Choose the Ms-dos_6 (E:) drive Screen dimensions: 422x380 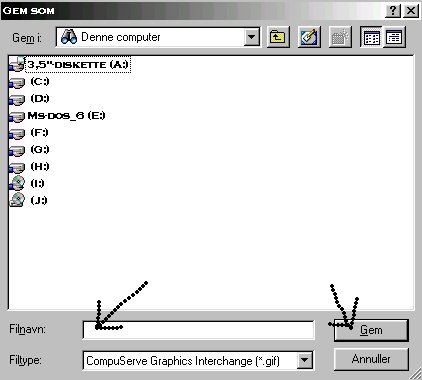click(x=57, y=116)
